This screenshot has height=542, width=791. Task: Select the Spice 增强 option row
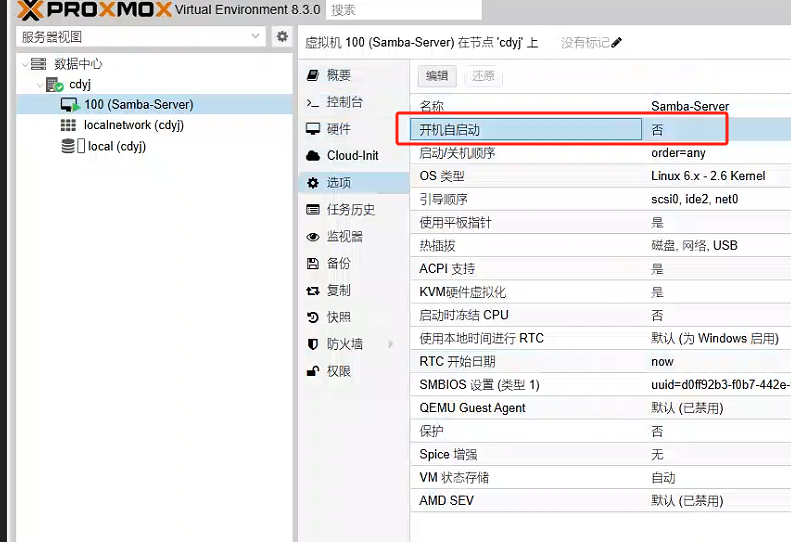tap(600, 454)
